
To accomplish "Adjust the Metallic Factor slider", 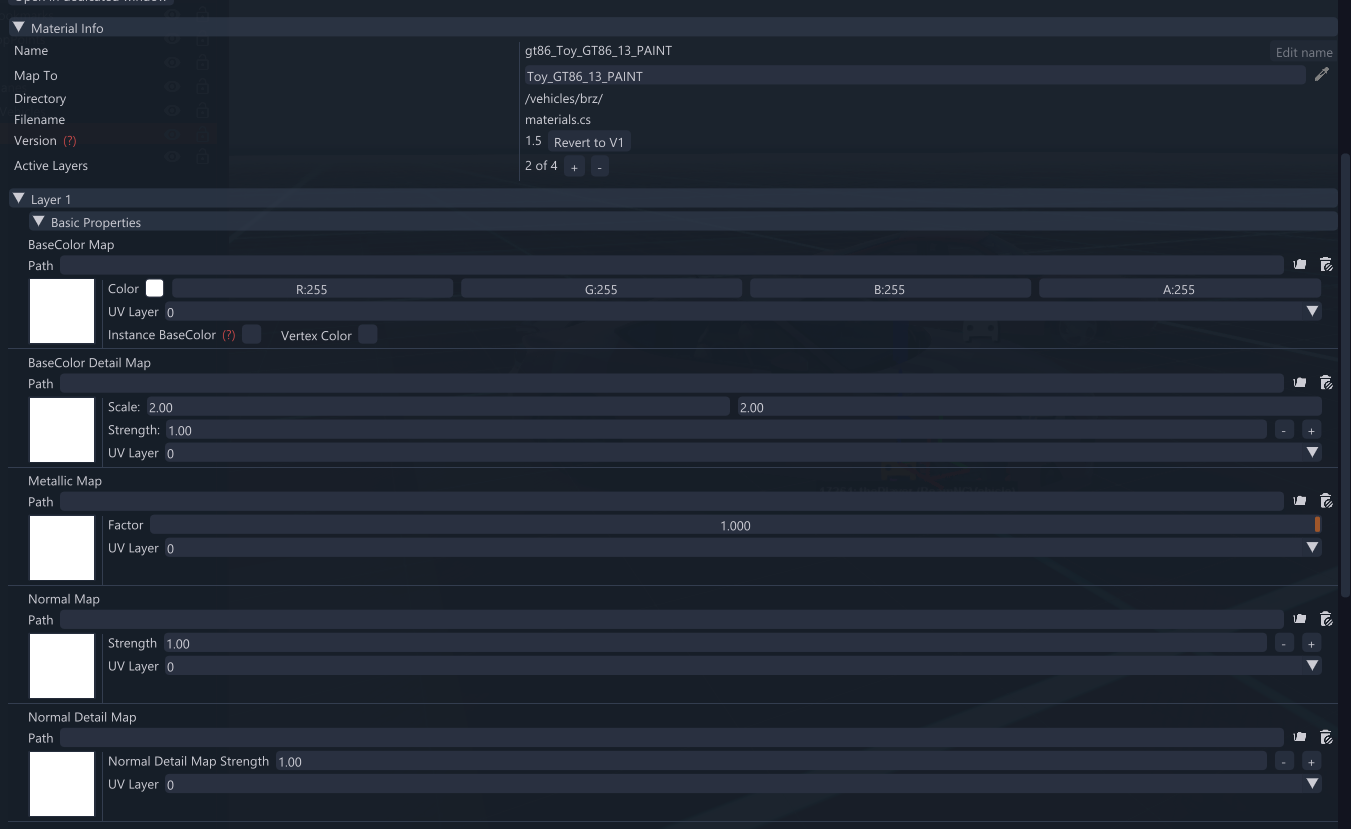I will click(736, 525).
